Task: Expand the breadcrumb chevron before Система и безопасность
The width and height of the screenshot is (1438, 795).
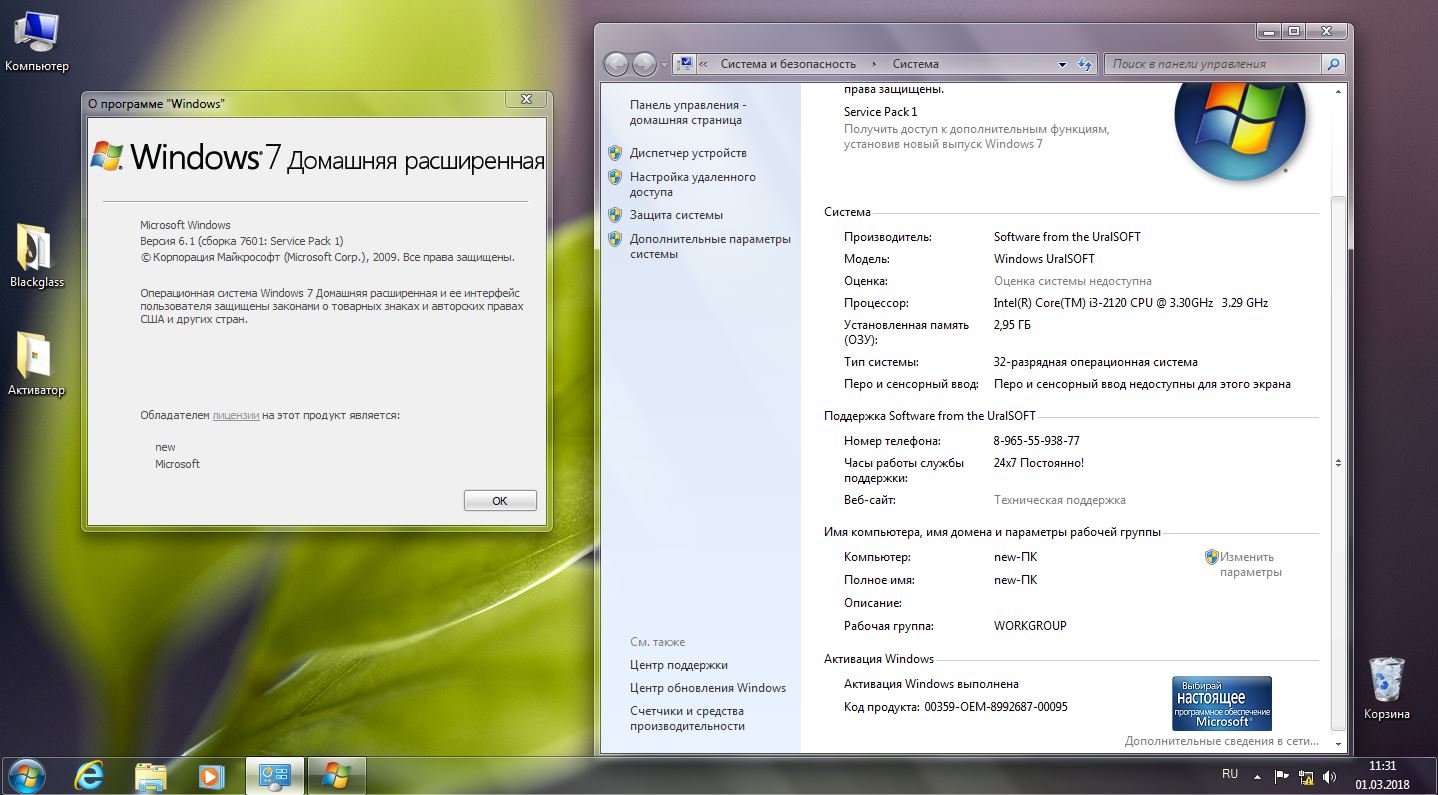Action: pos(703,64)
